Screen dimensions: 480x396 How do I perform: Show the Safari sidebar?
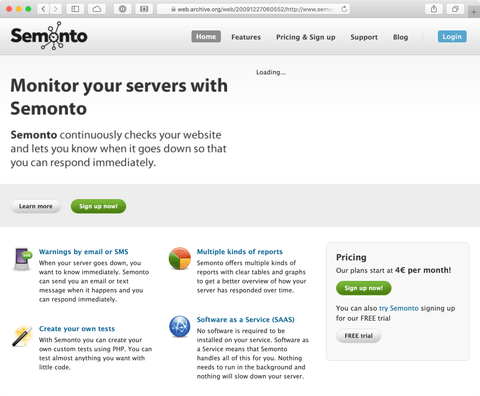pos(75,9)
